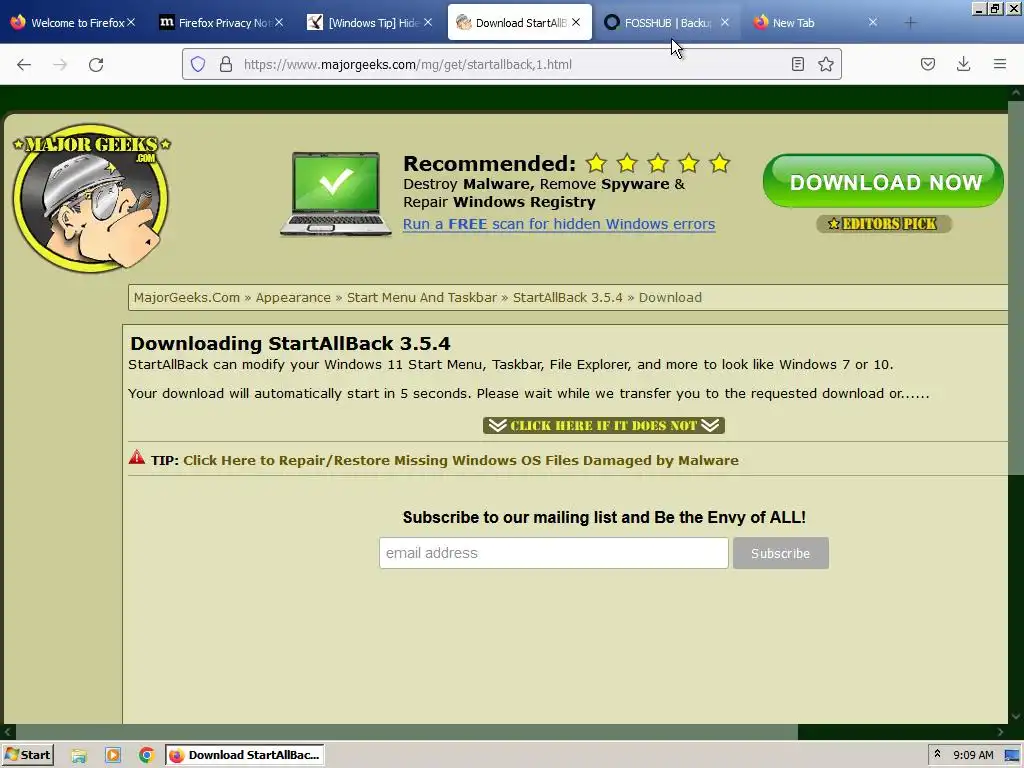Click the padlock site security icon

[x=226, y=64]
